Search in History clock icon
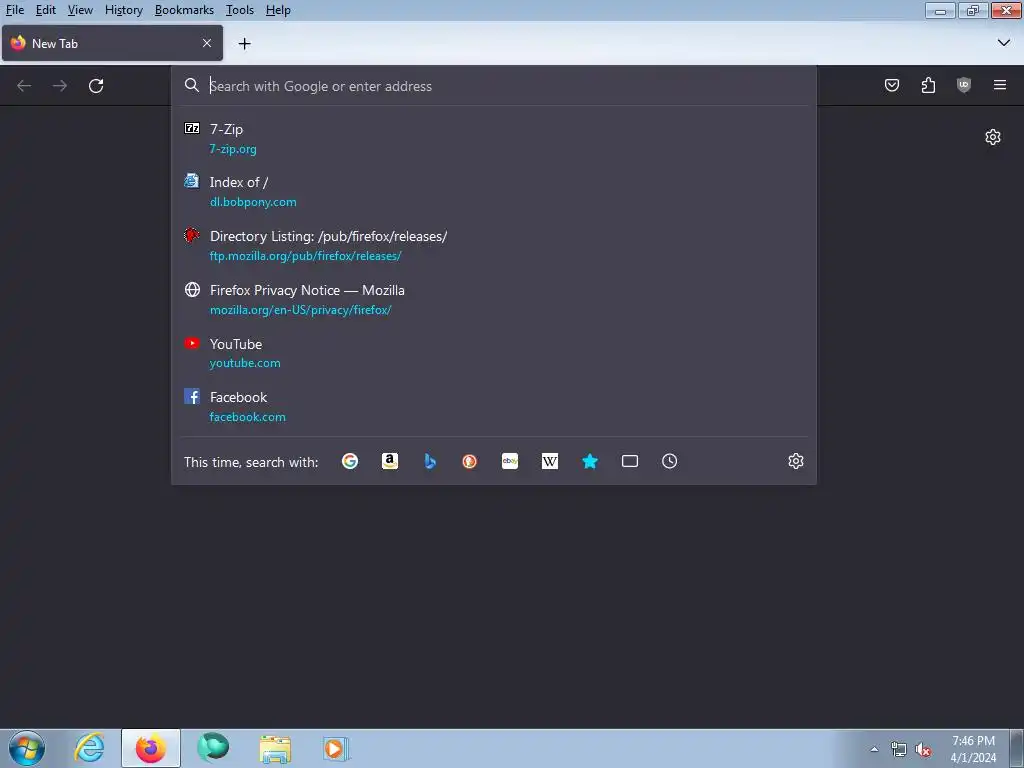The image size is (1024, 768). point(669,461)
